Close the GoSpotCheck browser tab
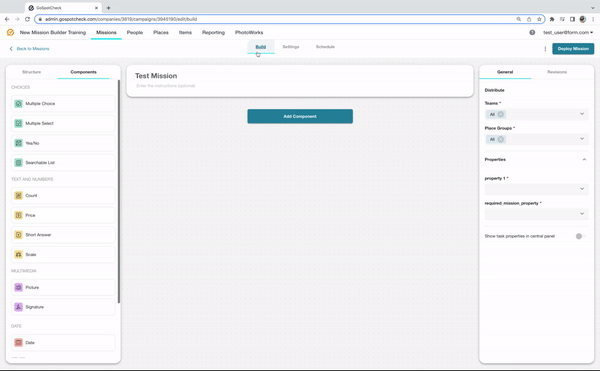Screen dimensions: 600x371 pos(96,8)
